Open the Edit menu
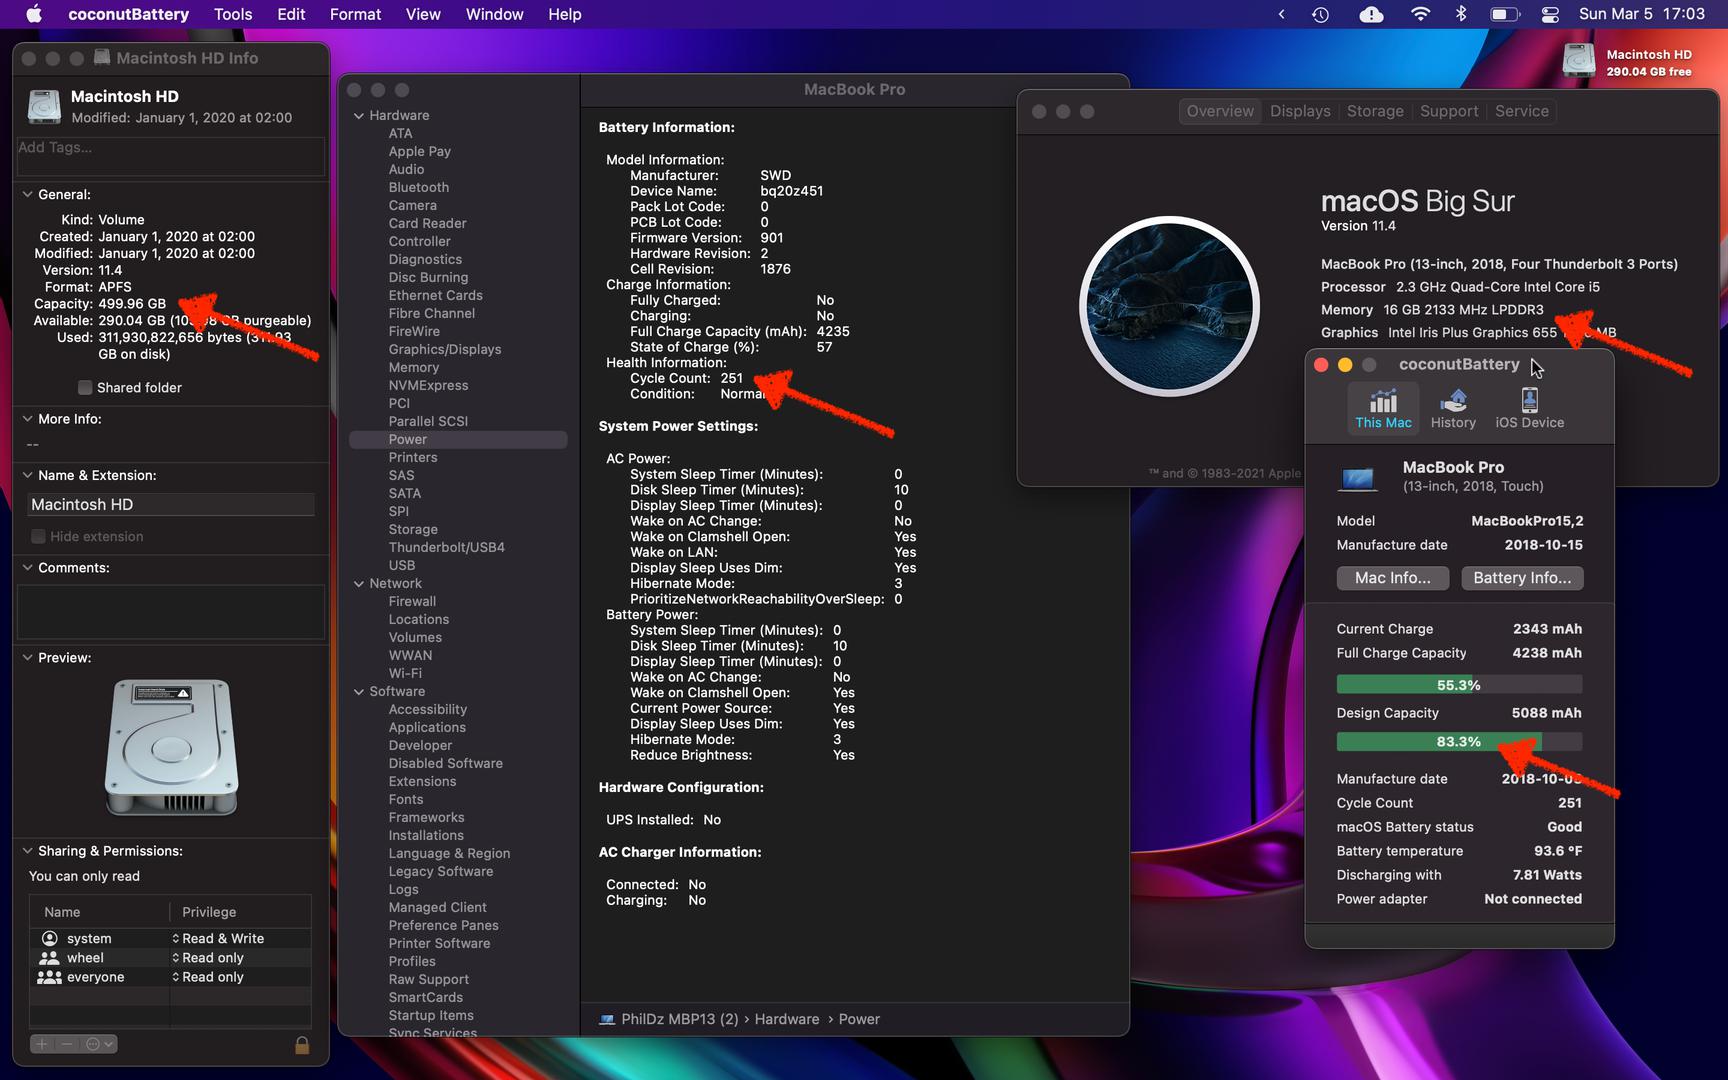This screenshot has width=1728, height=1080. tap(291, 14)
